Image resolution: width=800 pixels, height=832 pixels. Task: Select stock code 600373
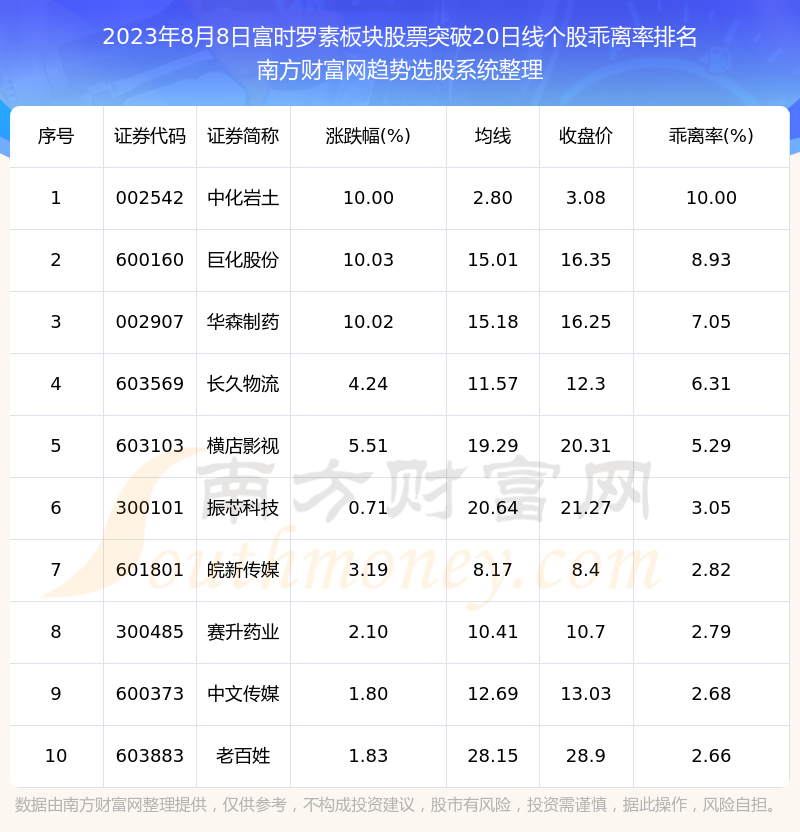tap(150, 694)
